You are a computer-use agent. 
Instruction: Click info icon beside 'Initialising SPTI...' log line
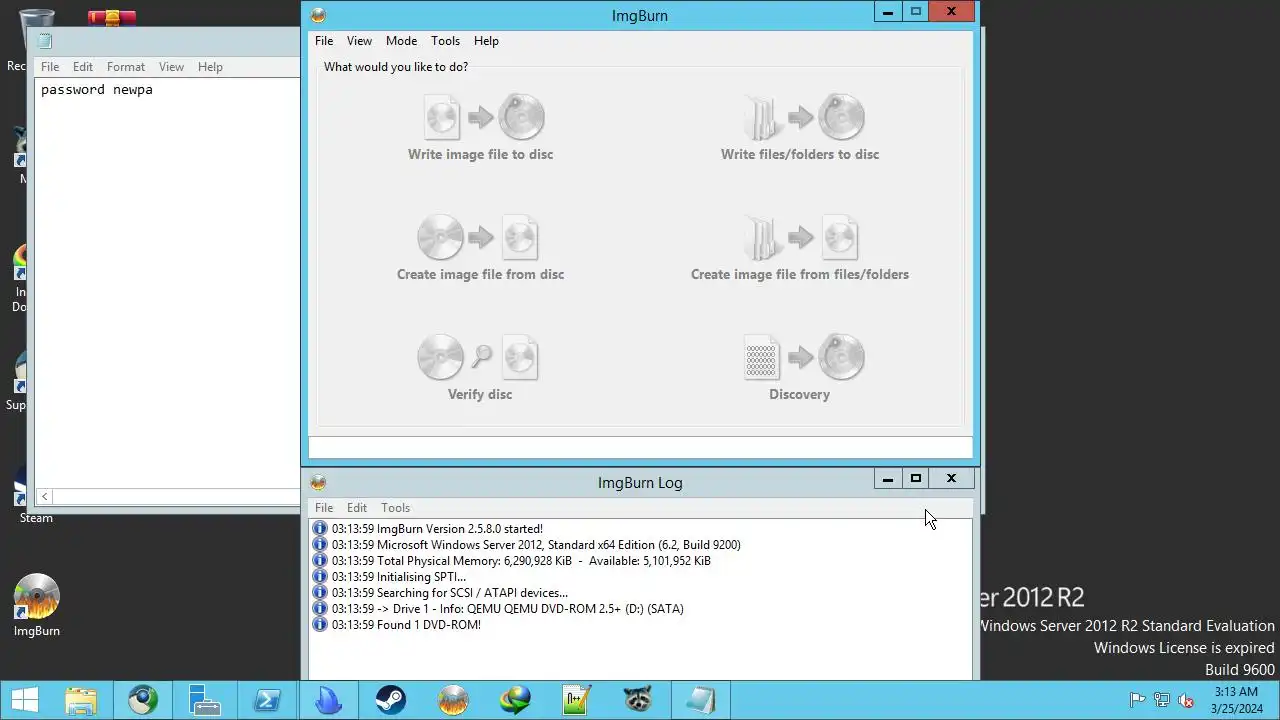click(x=320, y=577)
